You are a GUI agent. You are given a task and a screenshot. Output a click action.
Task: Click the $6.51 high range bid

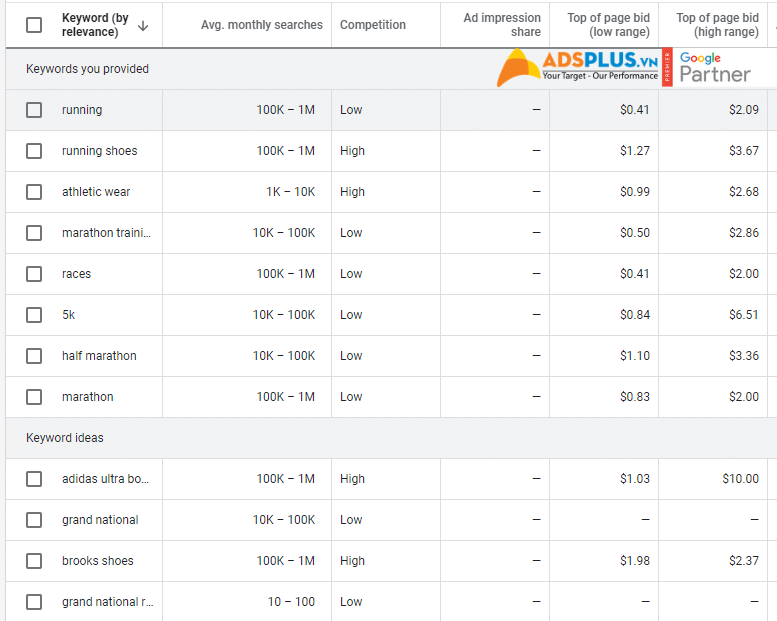point(744,315)
